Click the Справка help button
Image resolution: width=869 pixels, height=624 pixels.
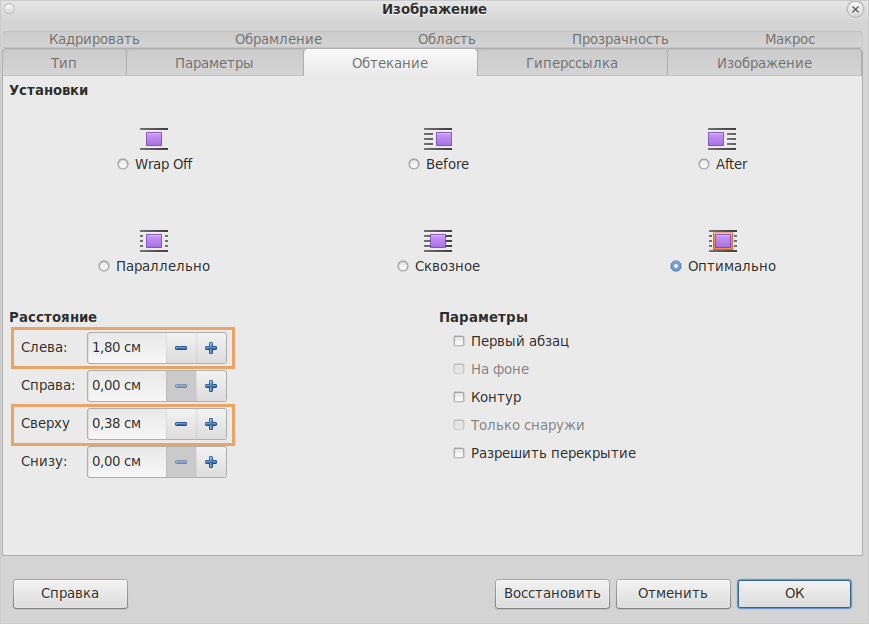coord(70,593)
